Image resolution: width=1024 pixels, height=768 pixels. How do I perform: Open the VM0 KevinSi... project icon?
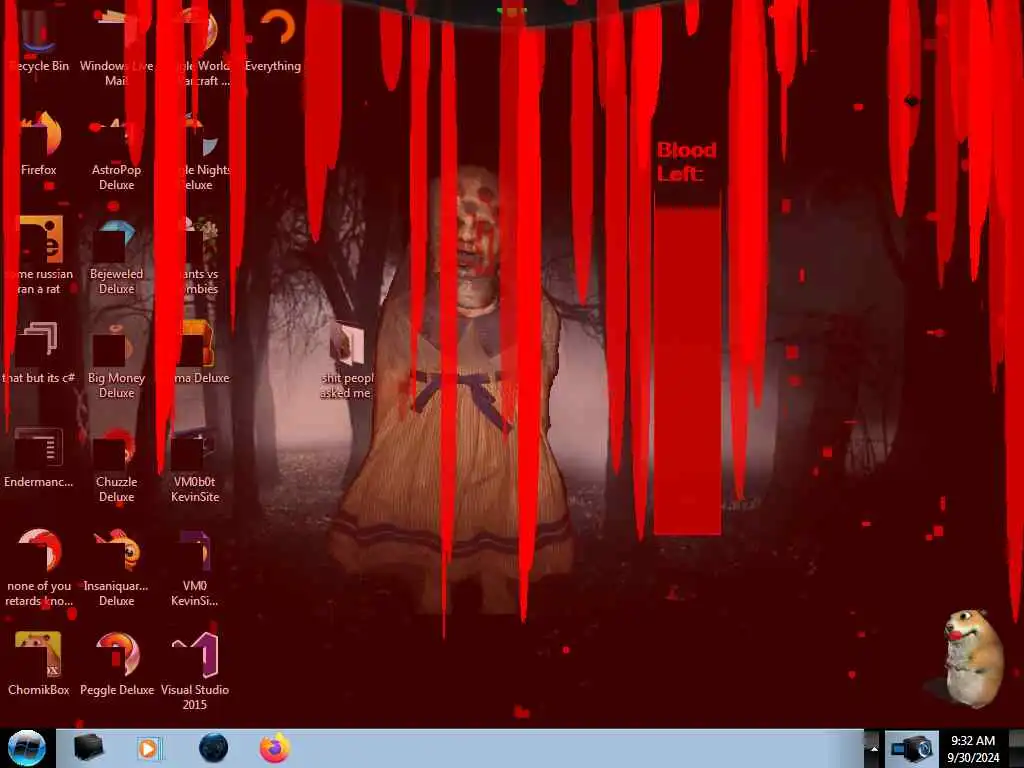click(x=195, y=568)
